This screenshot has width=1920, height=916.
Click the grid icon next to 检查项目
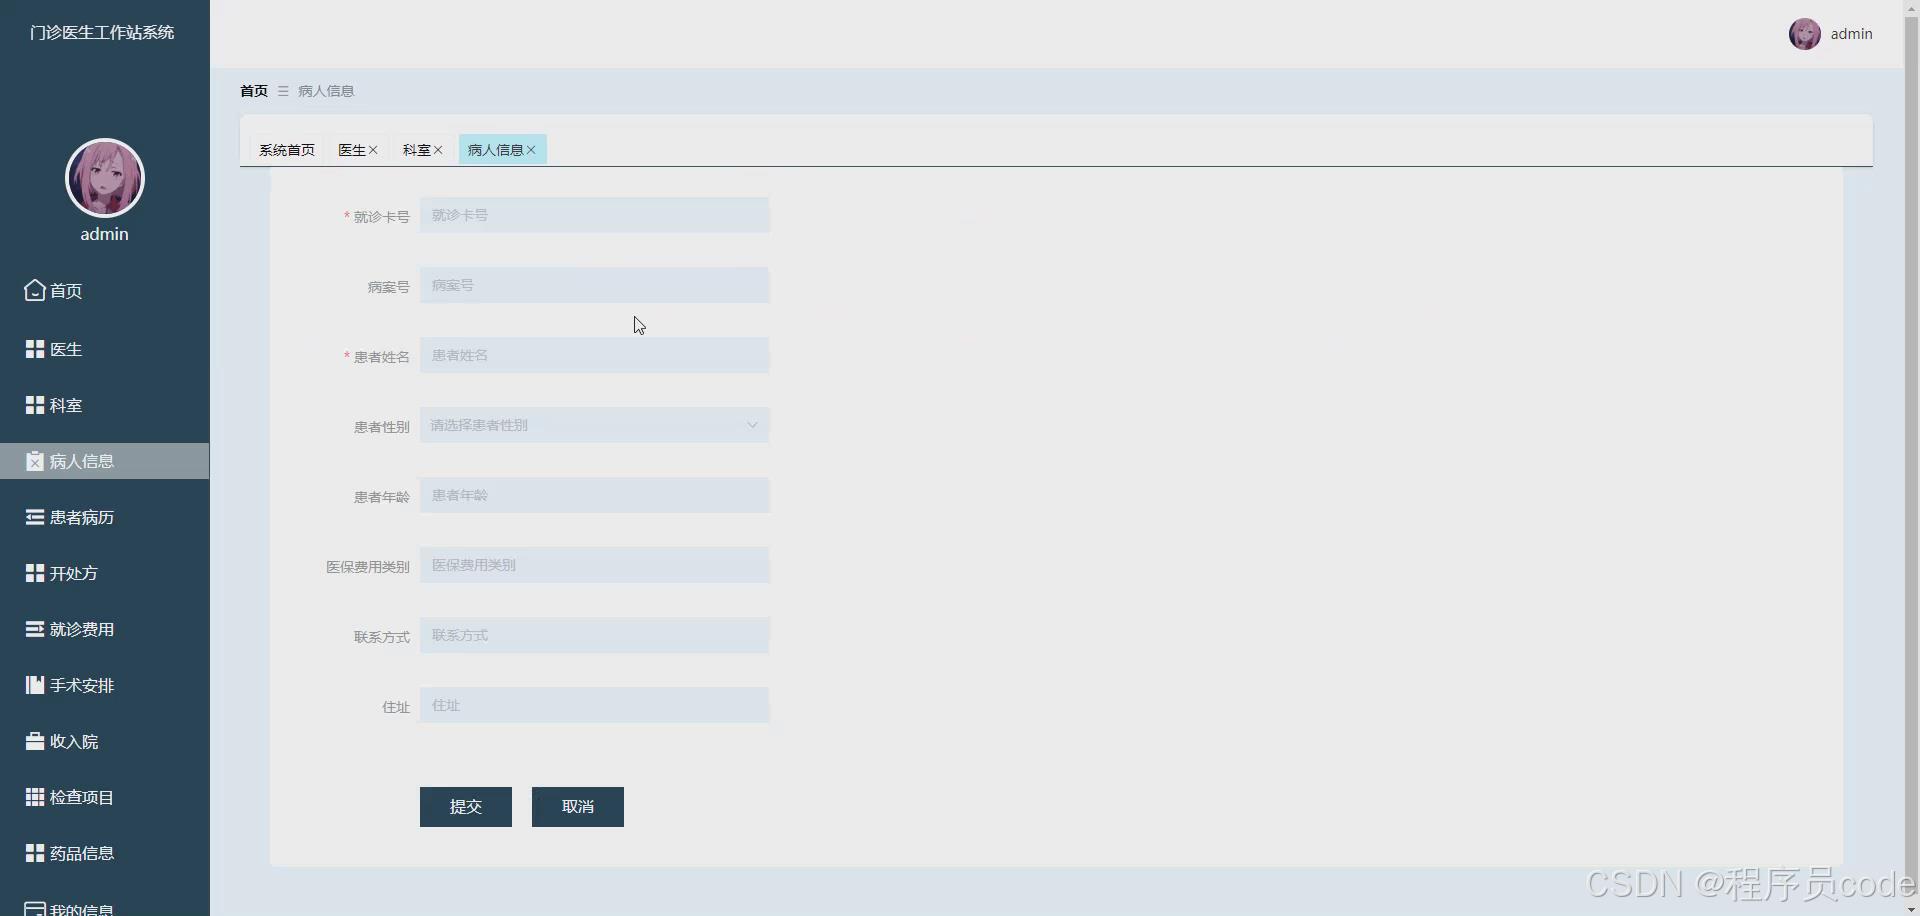point(35,797)
